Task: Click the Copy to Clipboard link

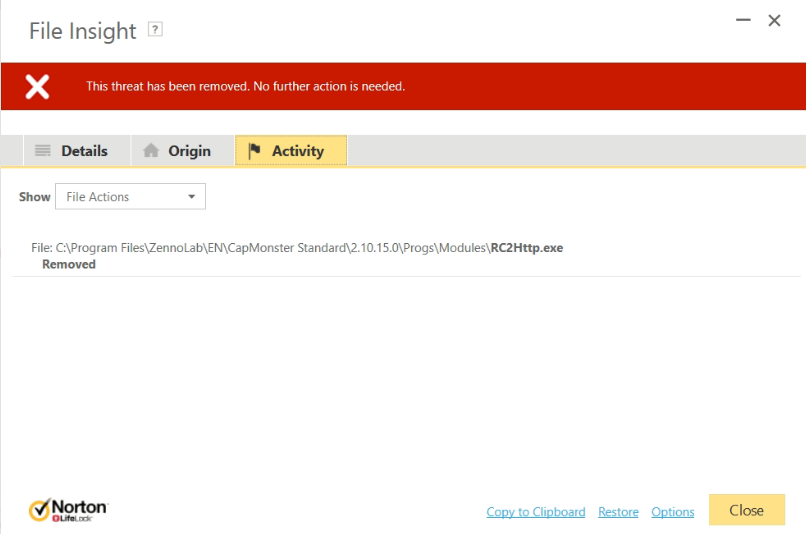Action: click(536, 512)
